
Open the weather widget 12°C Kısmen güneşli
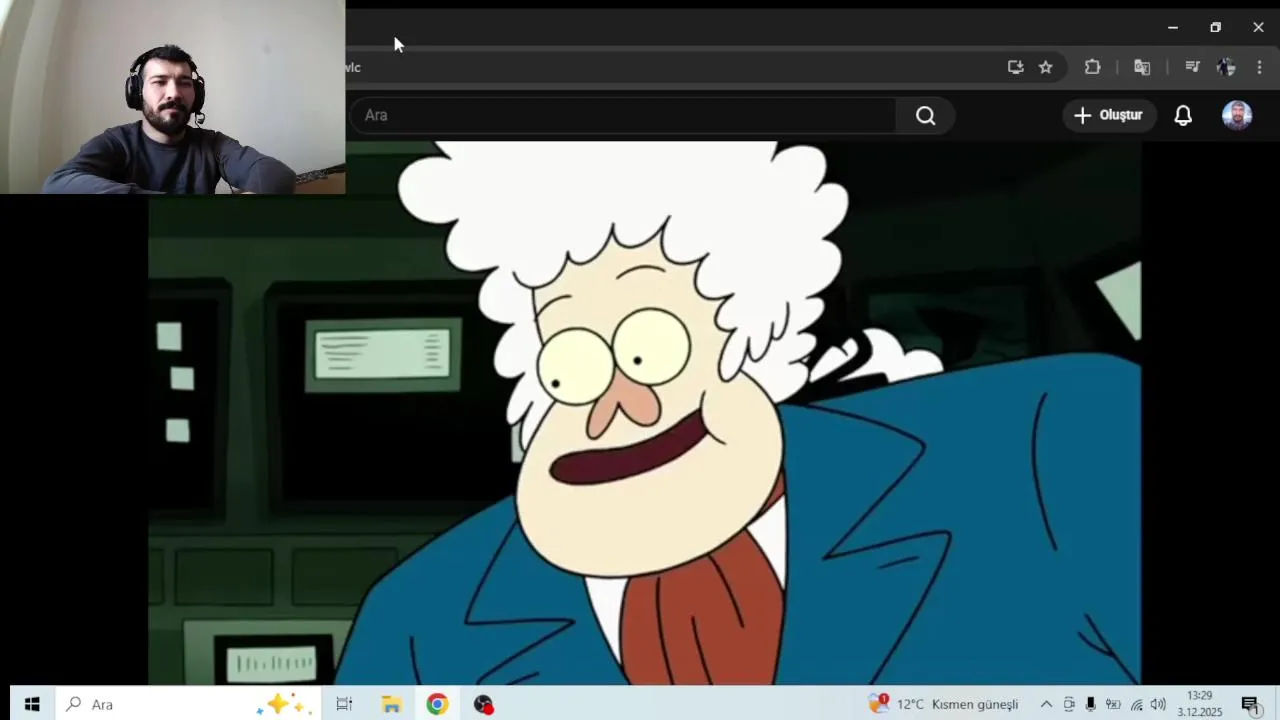[943, 704]
